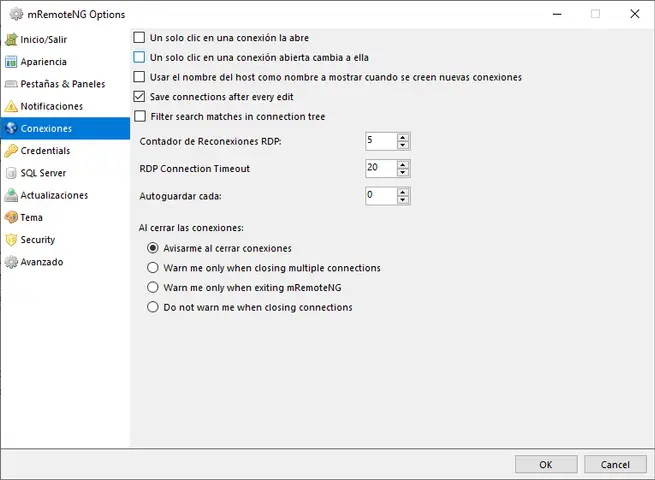Screen dimensions: 655x480
Task: Click the Credentials key icon
Action: click(11, 151)
